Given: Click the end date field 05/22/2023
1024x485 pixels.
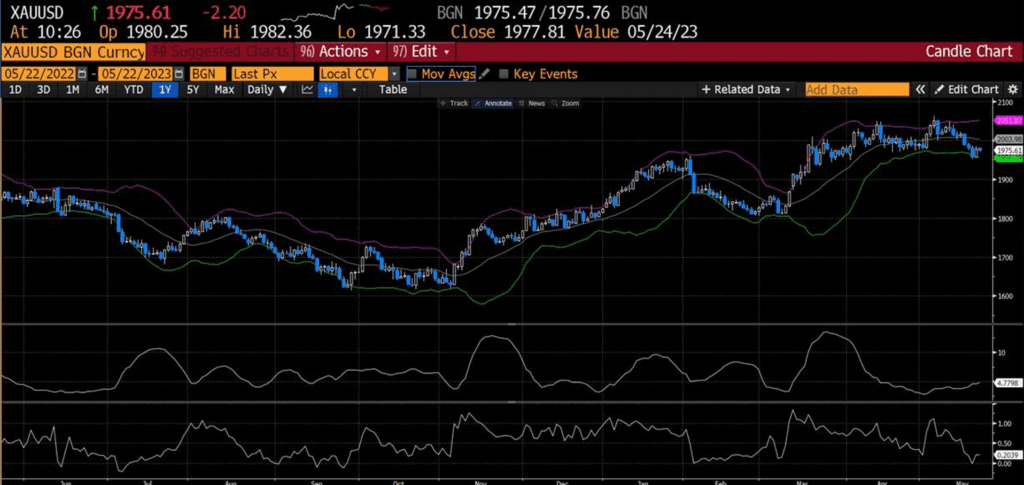Looking at the screenshot, I should coord(136,74).
